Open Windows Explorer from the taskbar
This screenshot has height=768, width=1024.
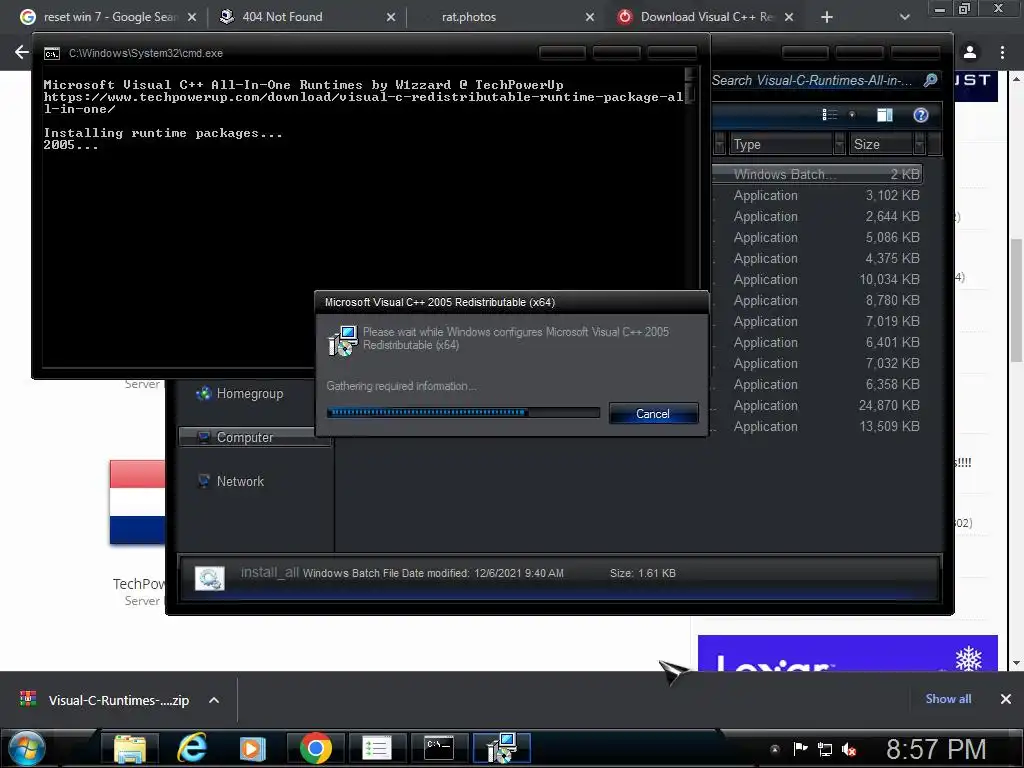coord(129,748)
